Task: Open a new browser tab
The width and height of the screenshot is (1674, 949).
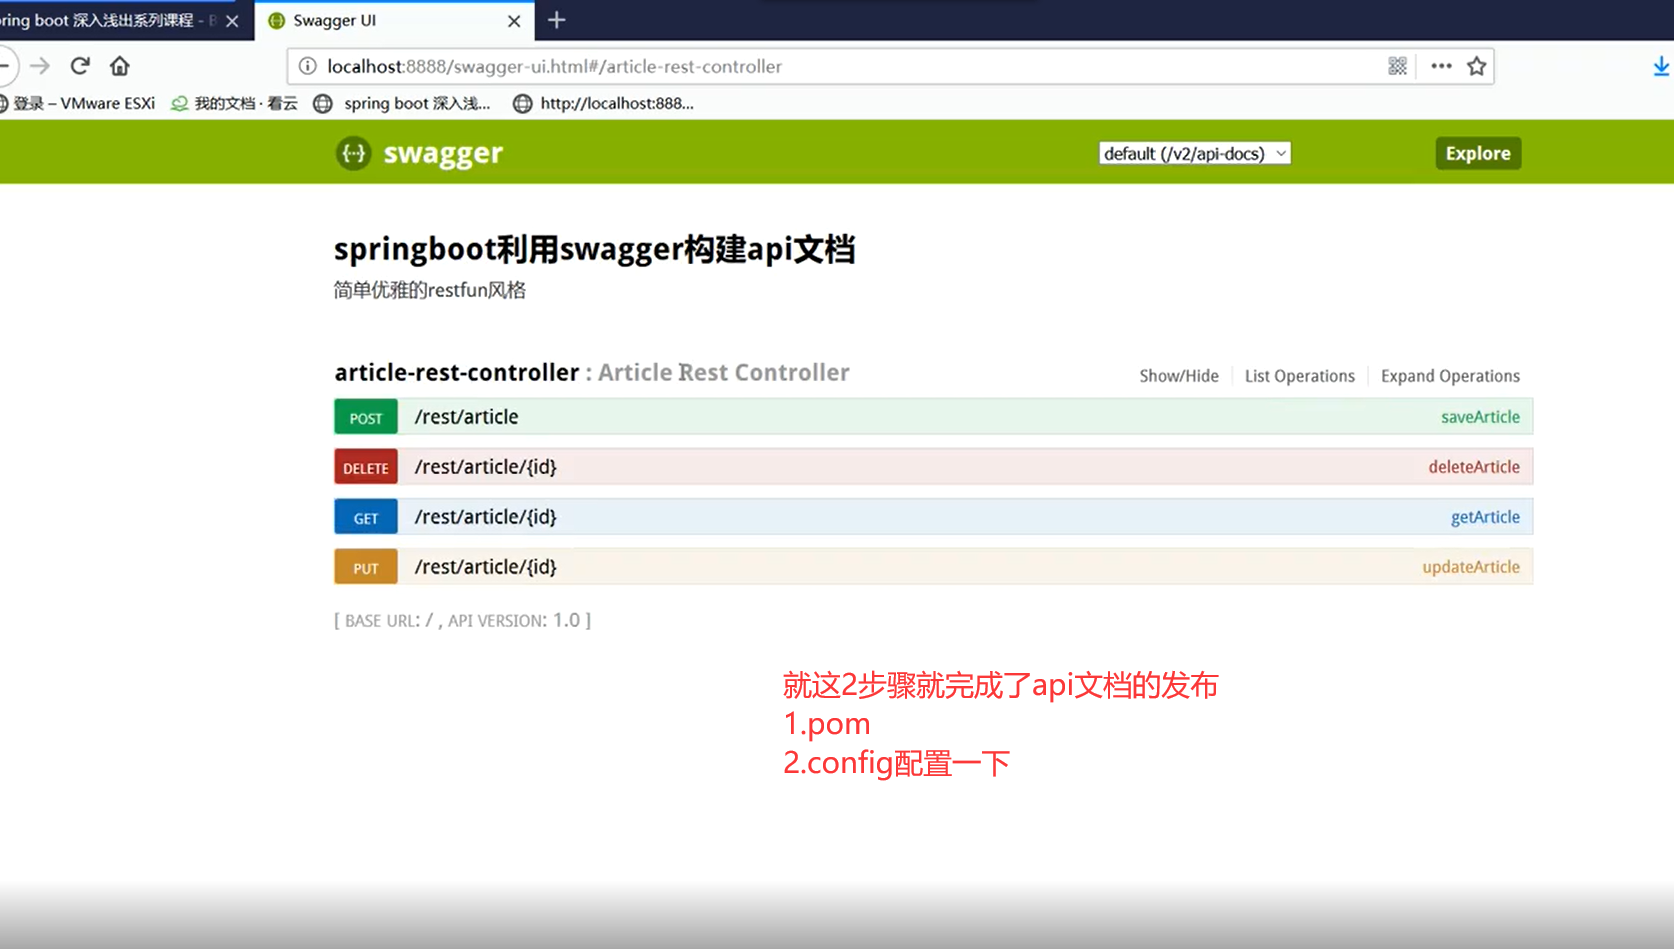Action: point(557,20)
